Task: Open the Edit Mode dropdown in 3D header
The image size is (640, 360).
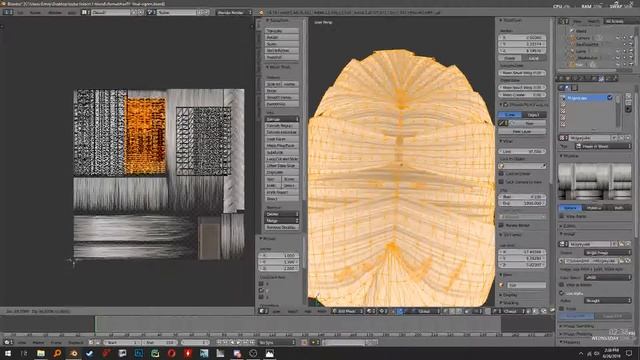Action: point(347,311)
